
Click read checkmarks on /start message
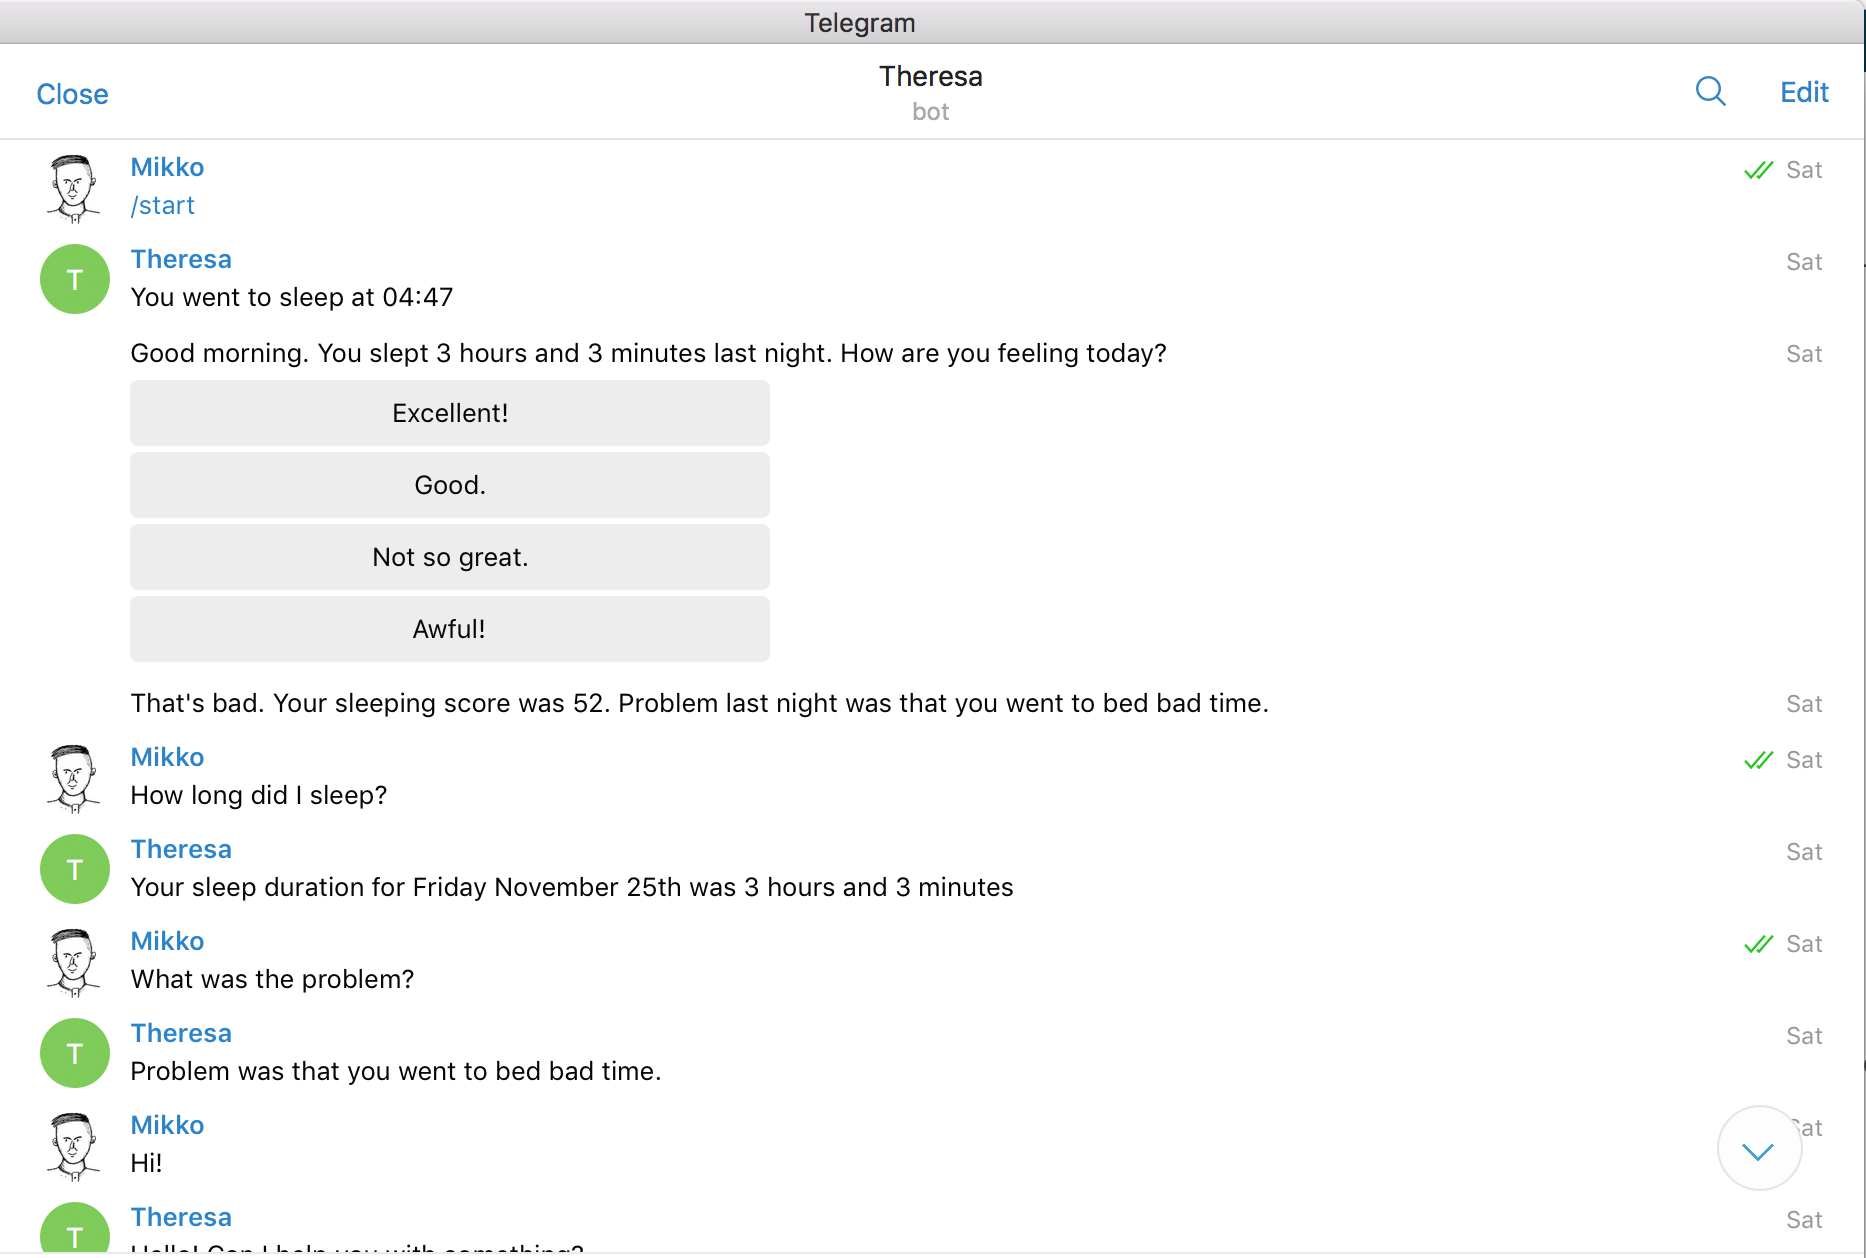(x=1758, y=170)
